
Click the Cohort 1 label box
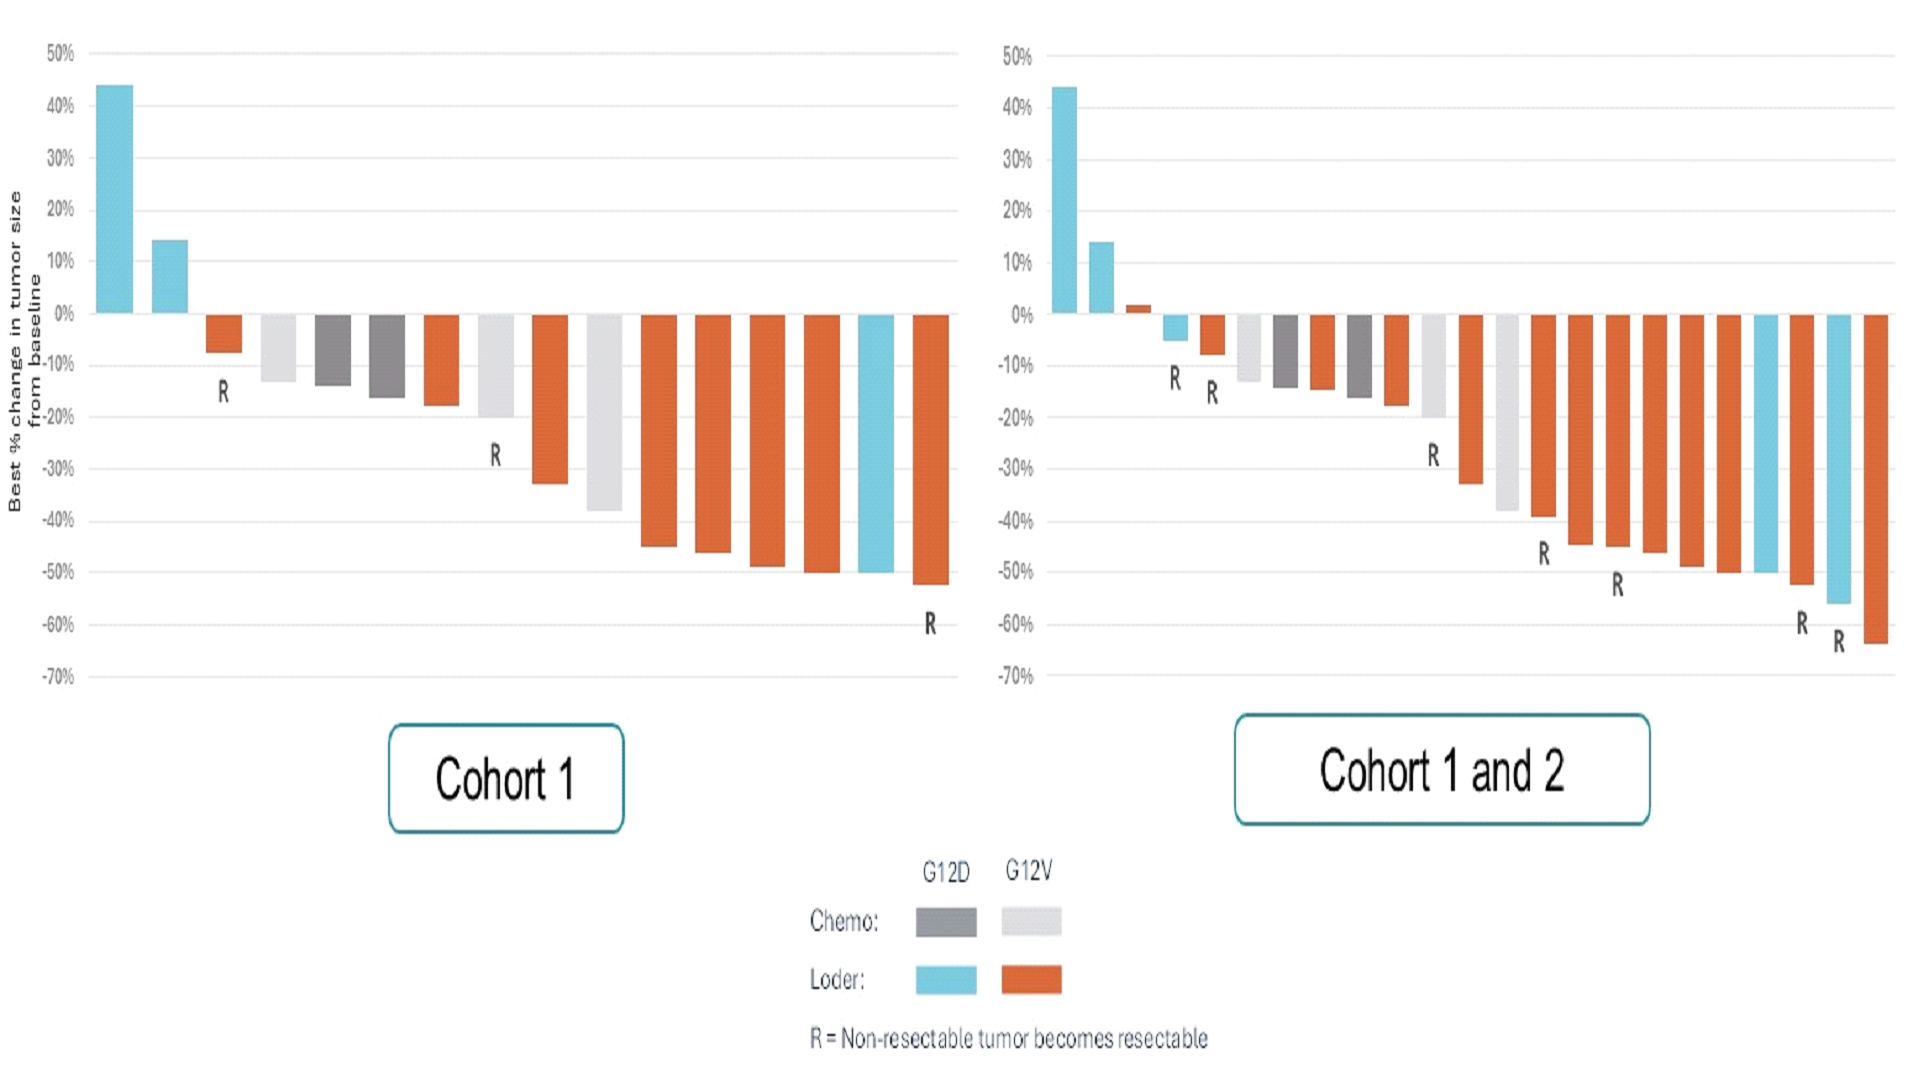(505, 778)
